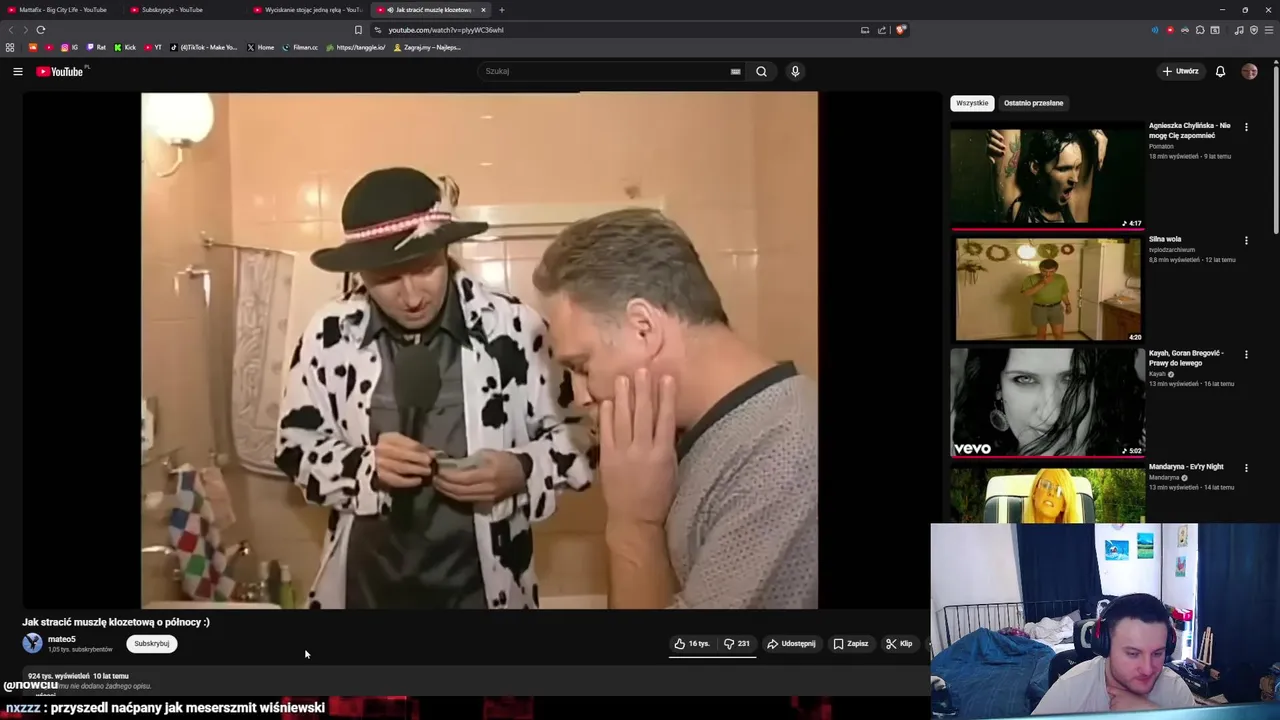Close the current Jak stracić muszlę tab
The height and width of the screenshot is (720, 1280).
click(483, 10)
